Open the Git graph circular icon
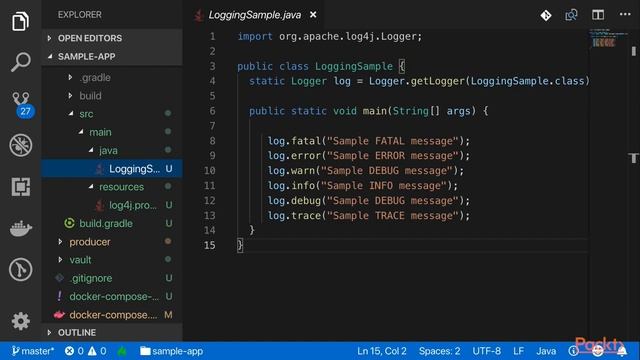Viewport: 640px width, 360px height. click(x=20, y=269)
